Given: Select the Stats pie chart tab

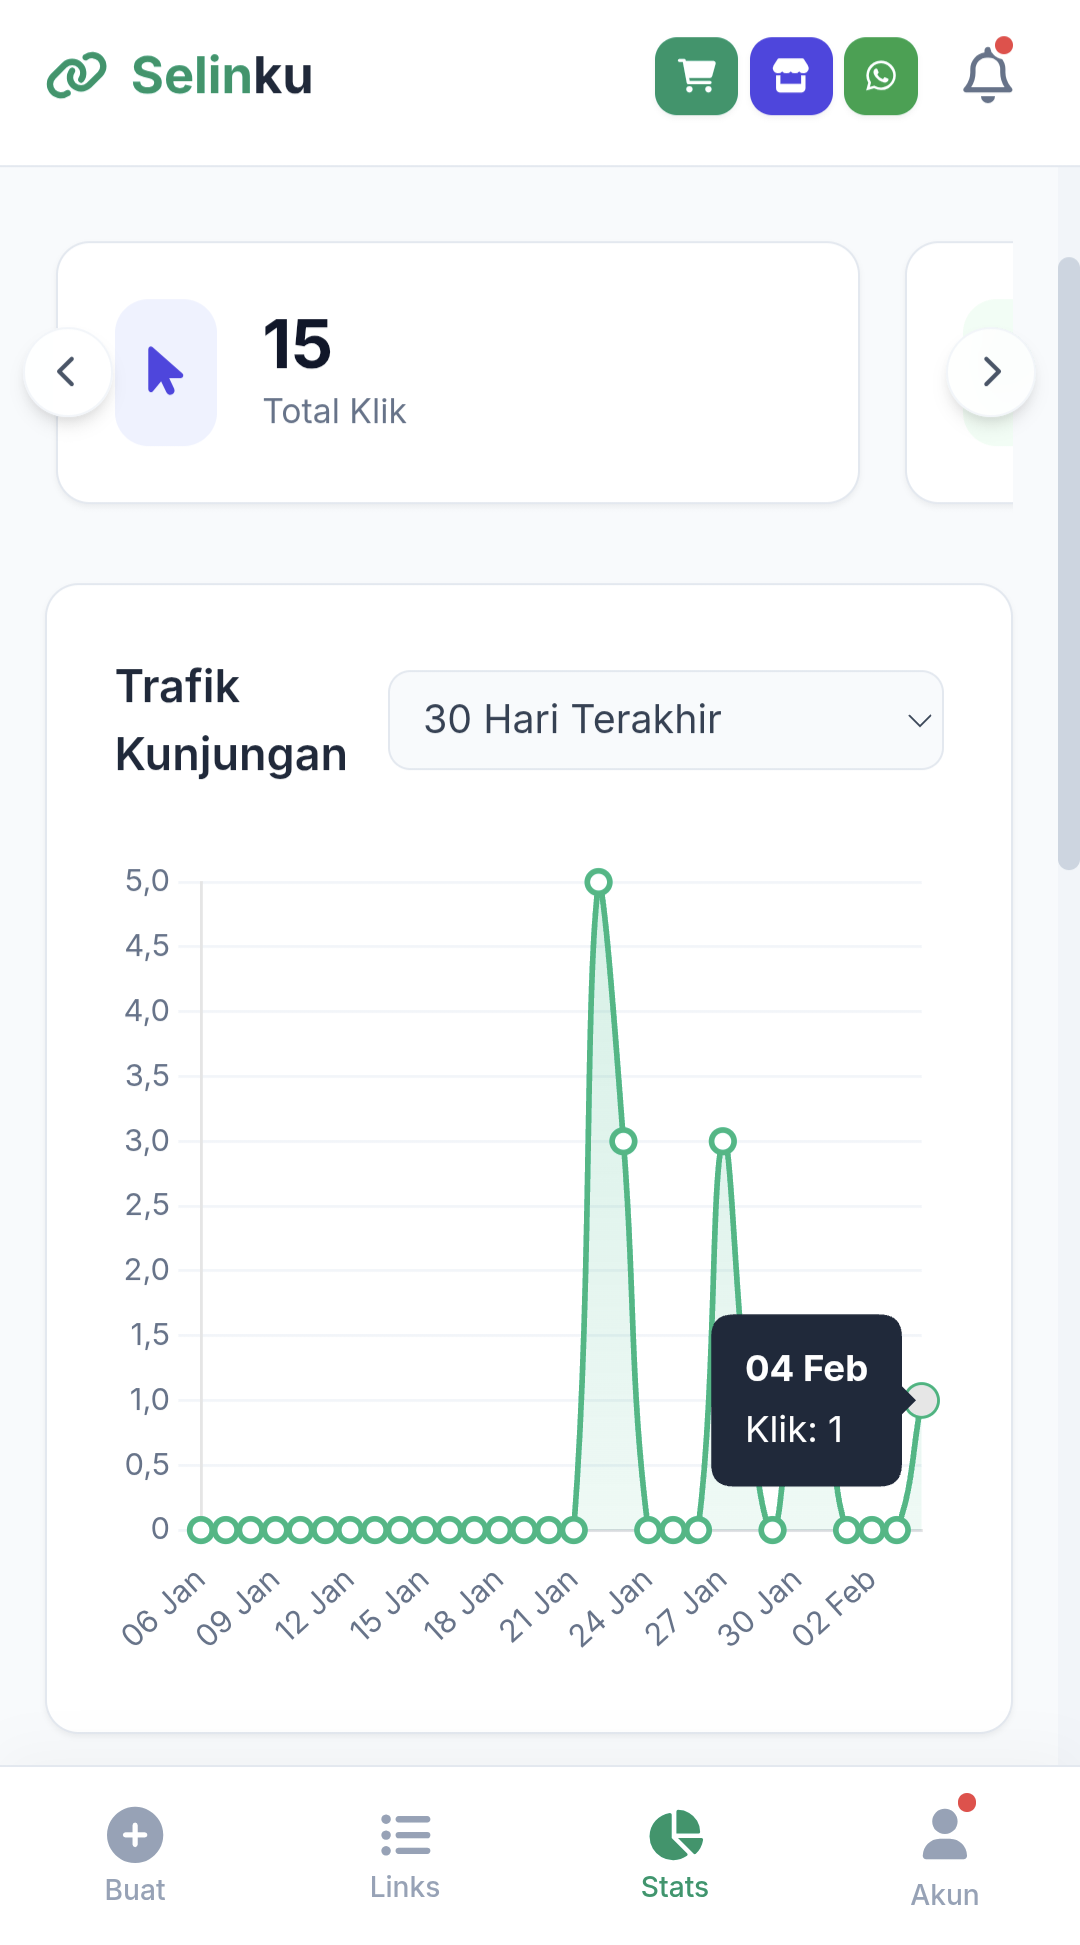Looking at the screenshot, I should pyautogui.click(x=675, y=1854).
